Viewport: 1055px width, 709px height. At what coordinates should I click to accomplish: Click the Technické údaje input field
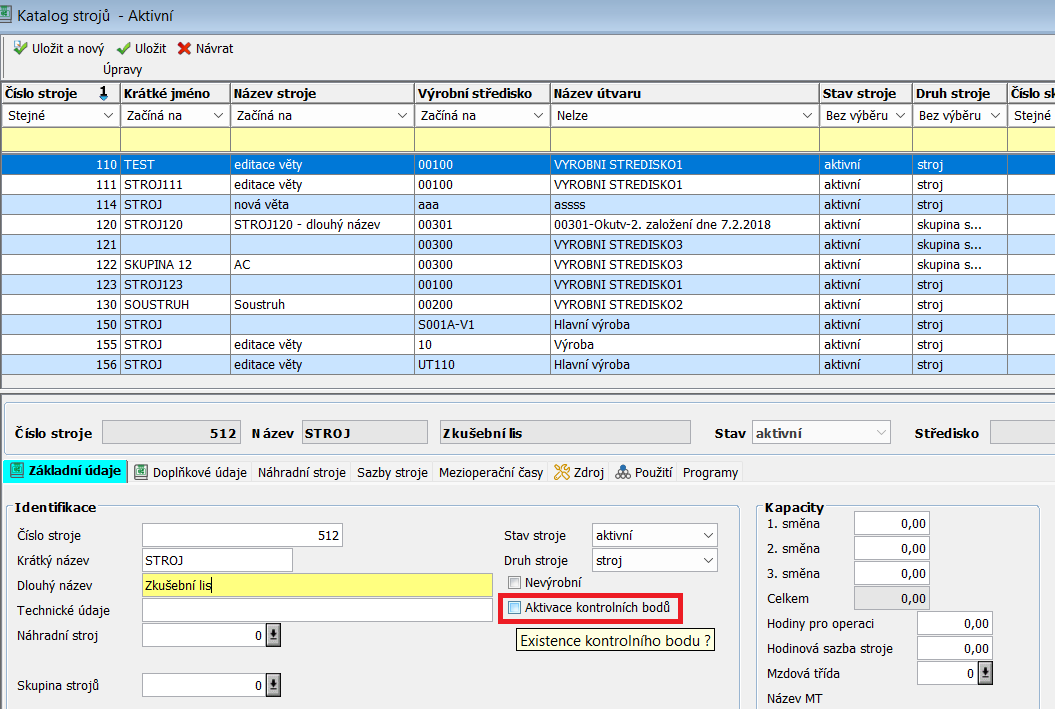tap(317, 610)
